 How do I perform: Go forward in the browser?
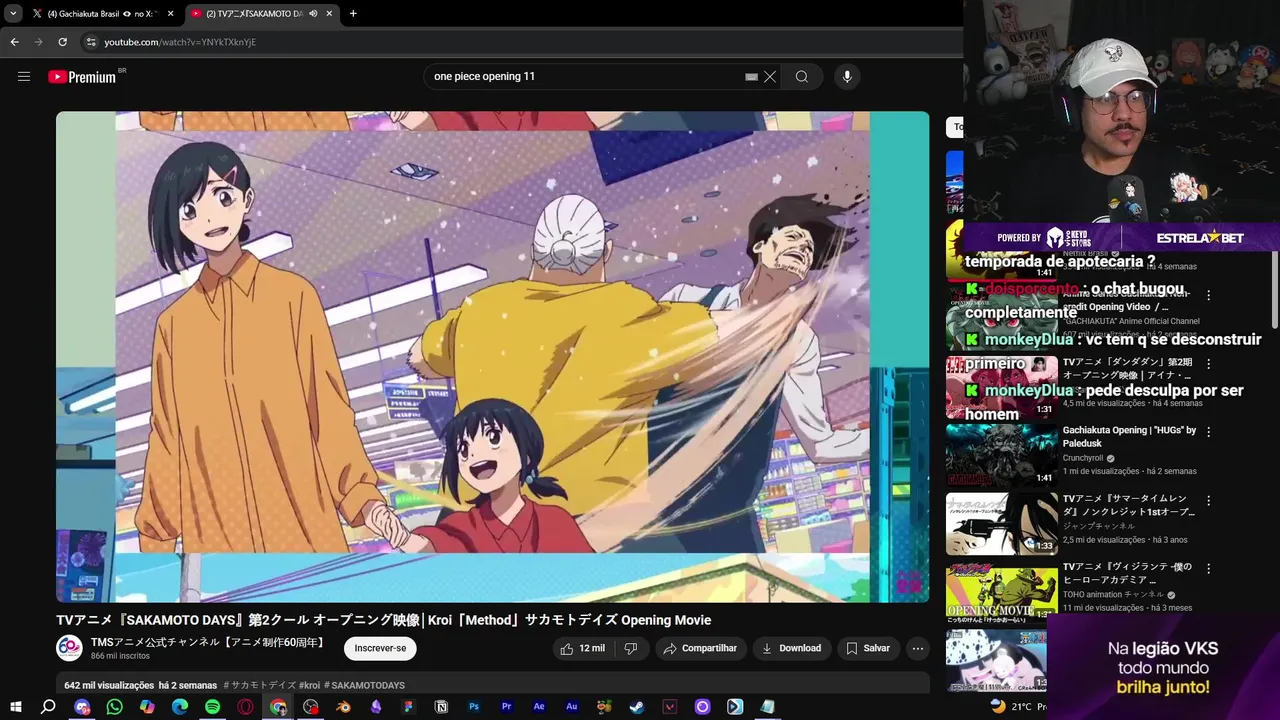tap(38, 42)
